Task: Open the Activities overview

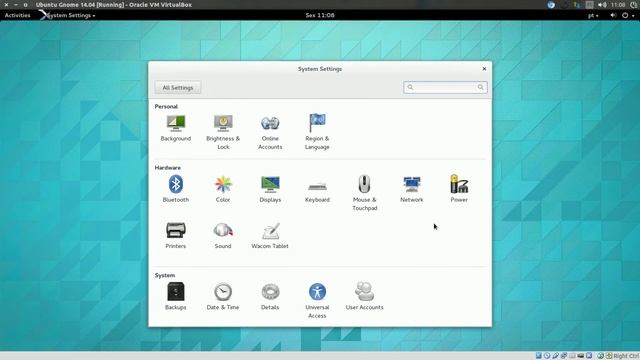Action: (18, 16)
